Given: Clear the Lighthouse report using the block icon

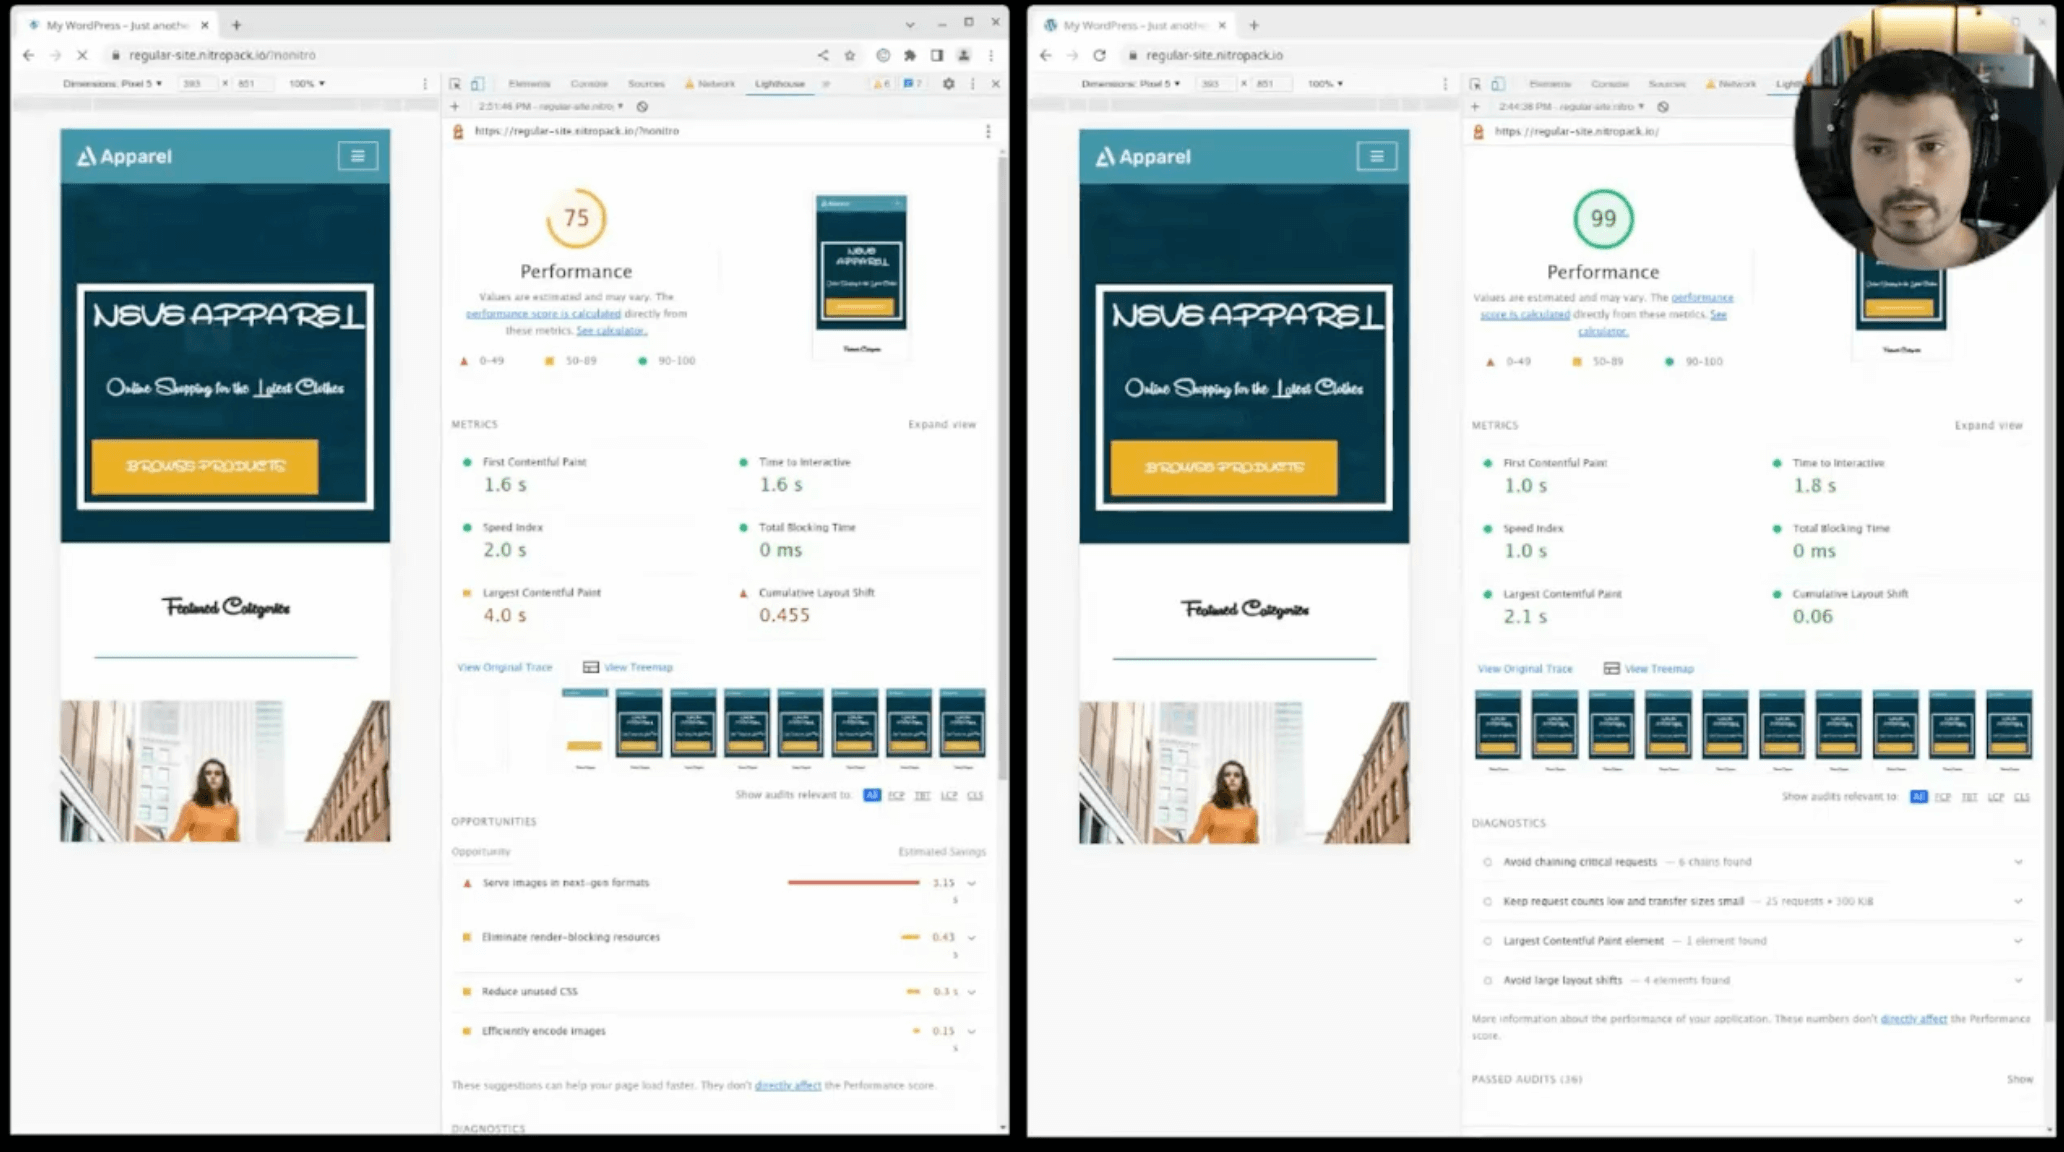Looking at the screenshot, I should (x=642, y=105).
